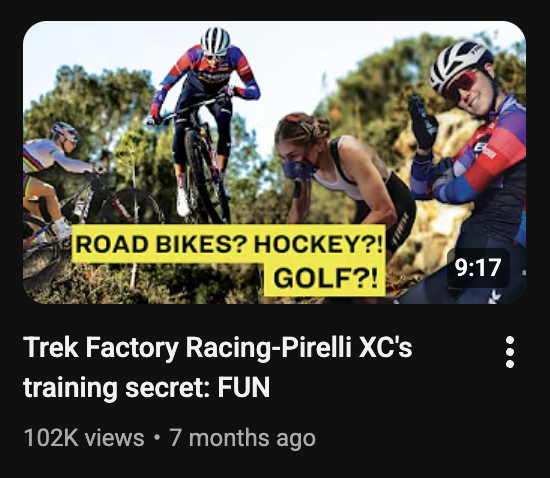Click the yellow "ROAD BIKES? HOCKEY?!" banner
Screen dimensions: 550x478
coord(229,244)
